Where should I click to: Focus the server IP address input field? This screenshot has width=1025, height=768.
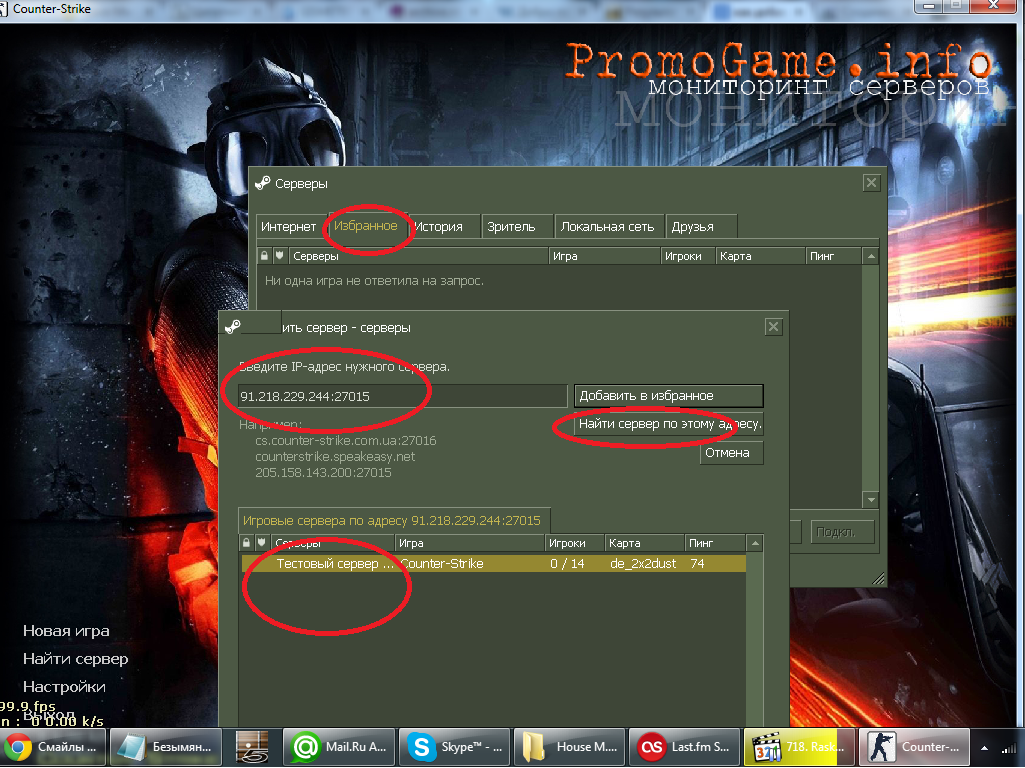(x=401, y=396)
